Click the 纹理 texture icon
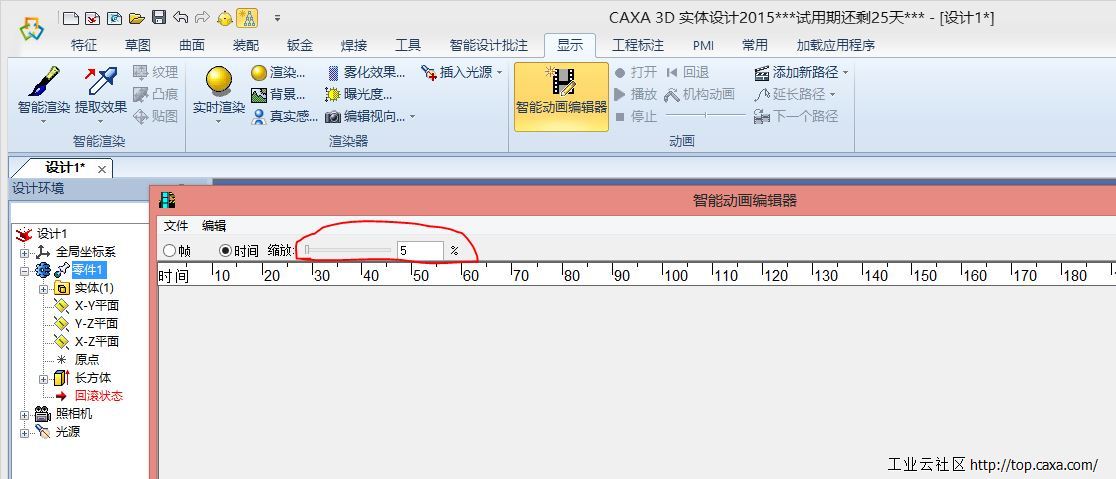This screenshot has height=479, width=1116. point(140,73)
